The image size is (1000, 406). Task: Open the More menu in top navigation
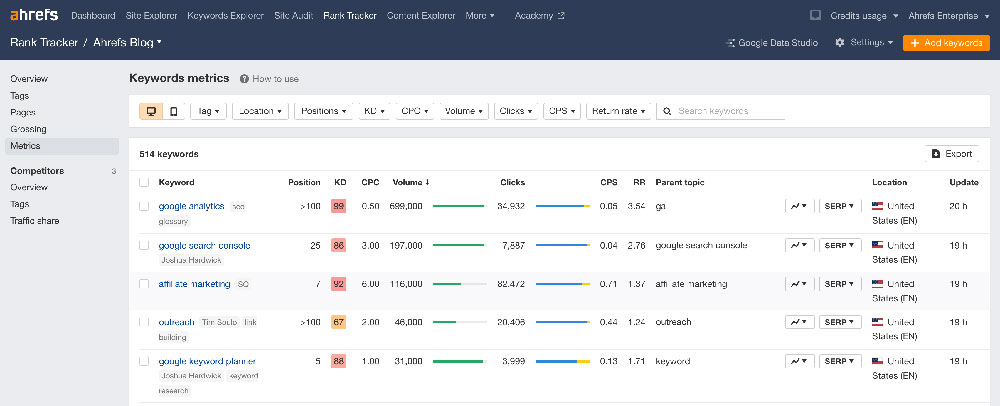[480, 15]
